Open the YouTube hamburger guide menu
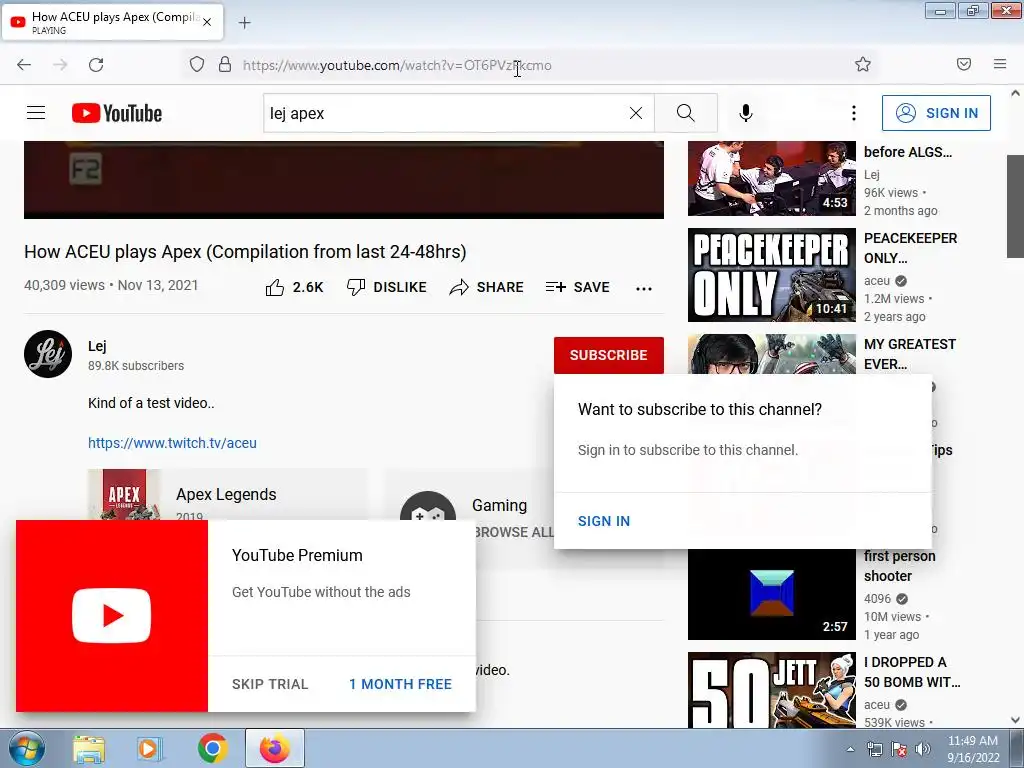This screenshot has width=1024, height=768. click(36, 113)
